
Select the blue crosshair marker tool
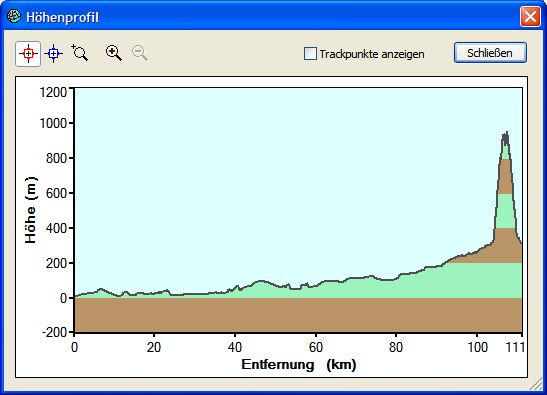[x=53, y=54]
